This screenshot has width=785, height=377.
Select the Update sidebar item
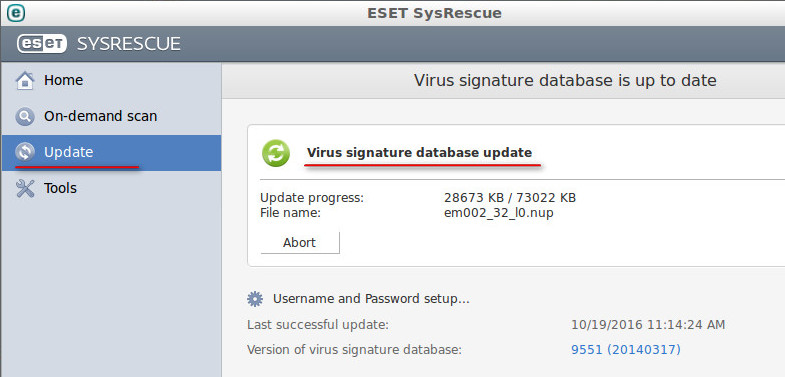click(x=111, y=153)
